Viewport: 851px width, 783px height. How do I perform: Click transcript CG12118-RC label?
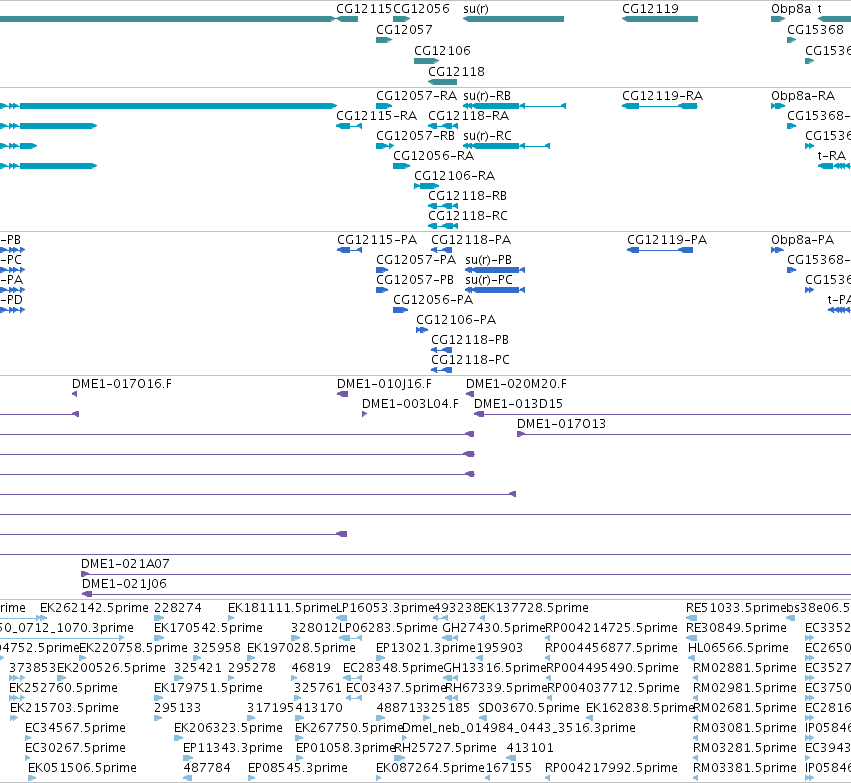[x=468, y=217]
